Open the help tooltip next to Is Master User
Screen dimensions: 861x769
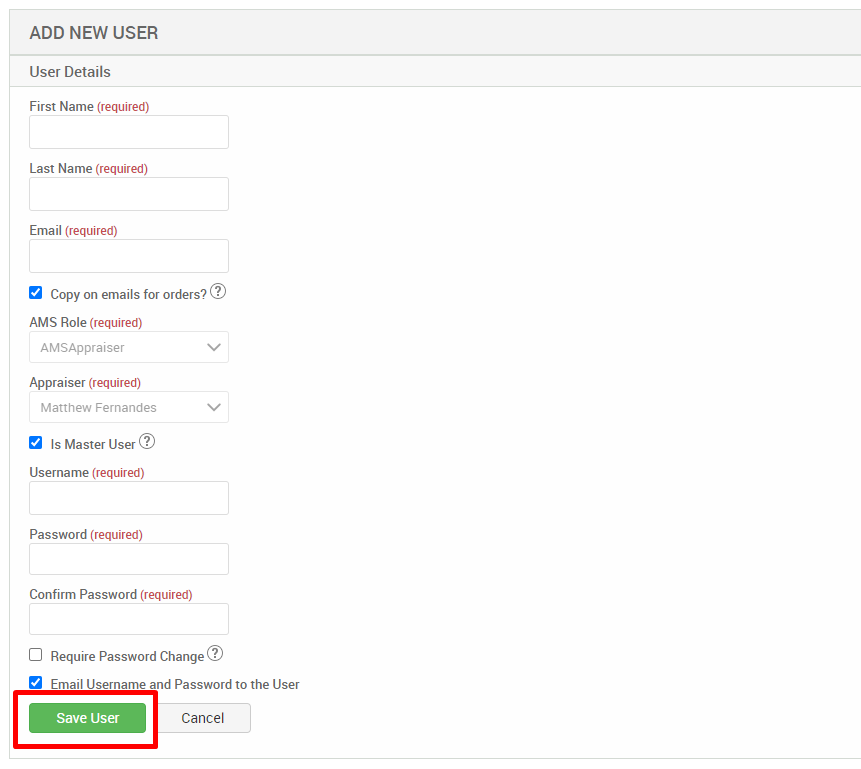(146, 441)
